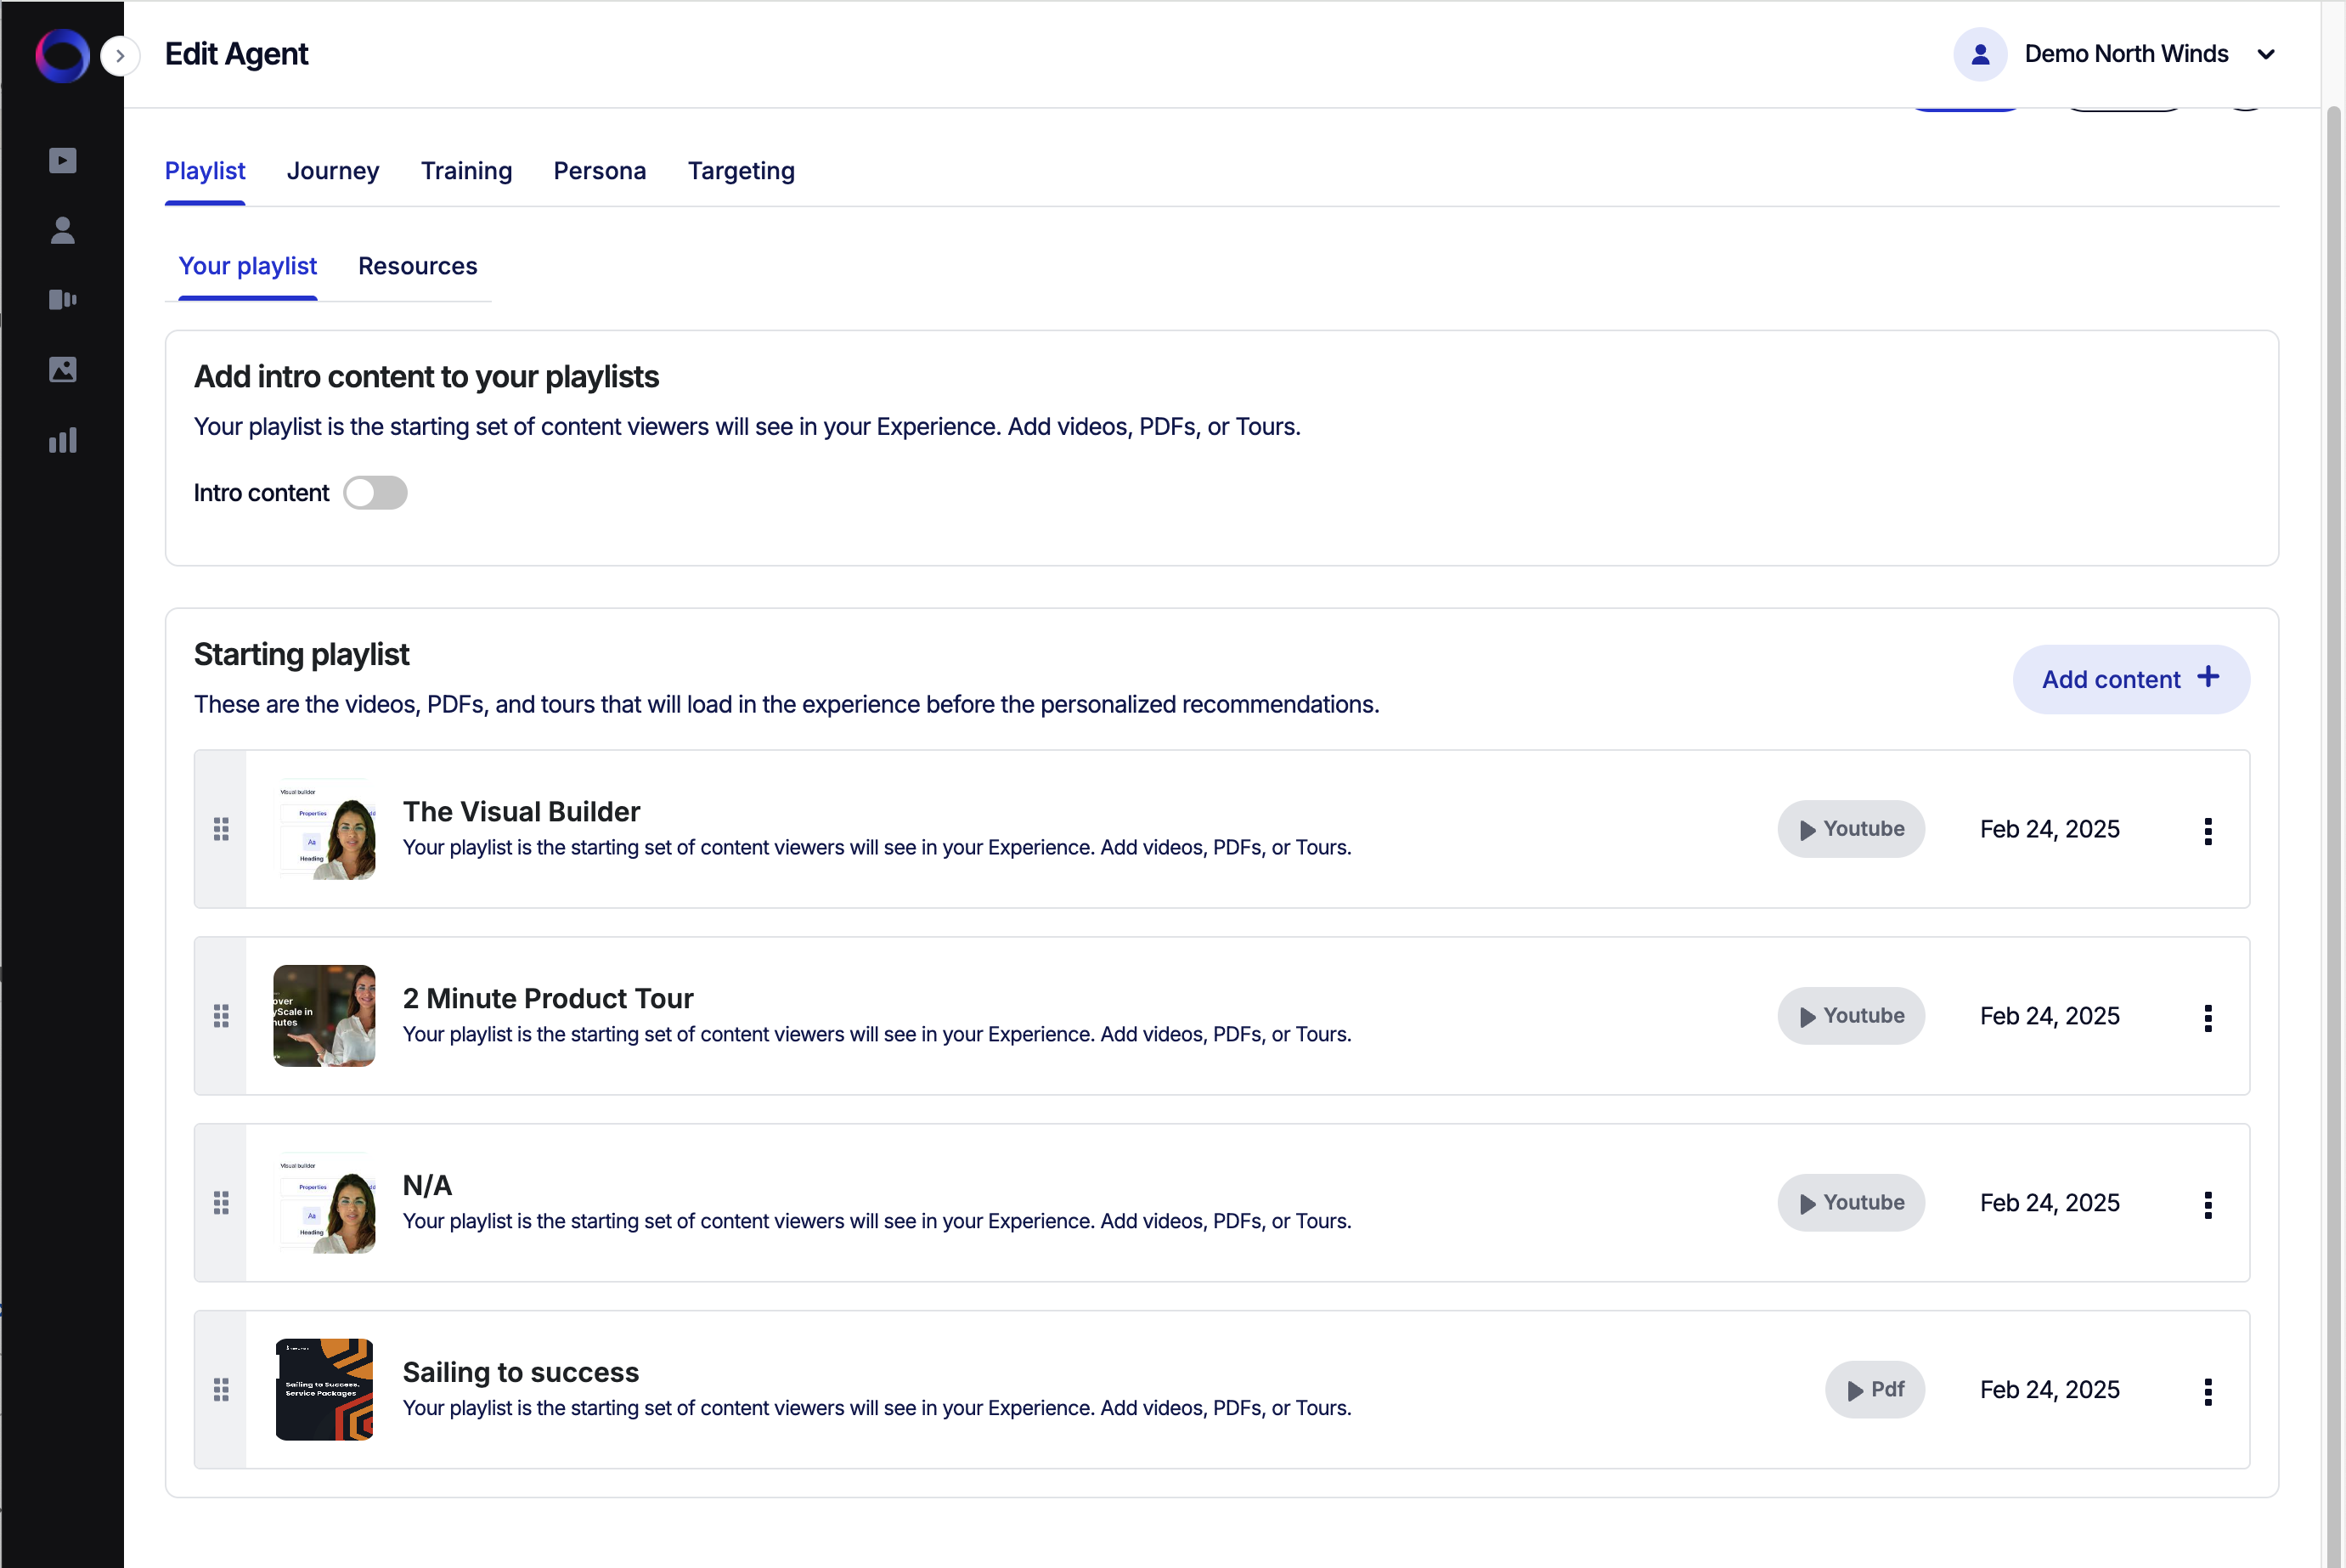Open the user profile sidebar icon
This screenshot has height=1568, width=2346.
tap(62, 230)
